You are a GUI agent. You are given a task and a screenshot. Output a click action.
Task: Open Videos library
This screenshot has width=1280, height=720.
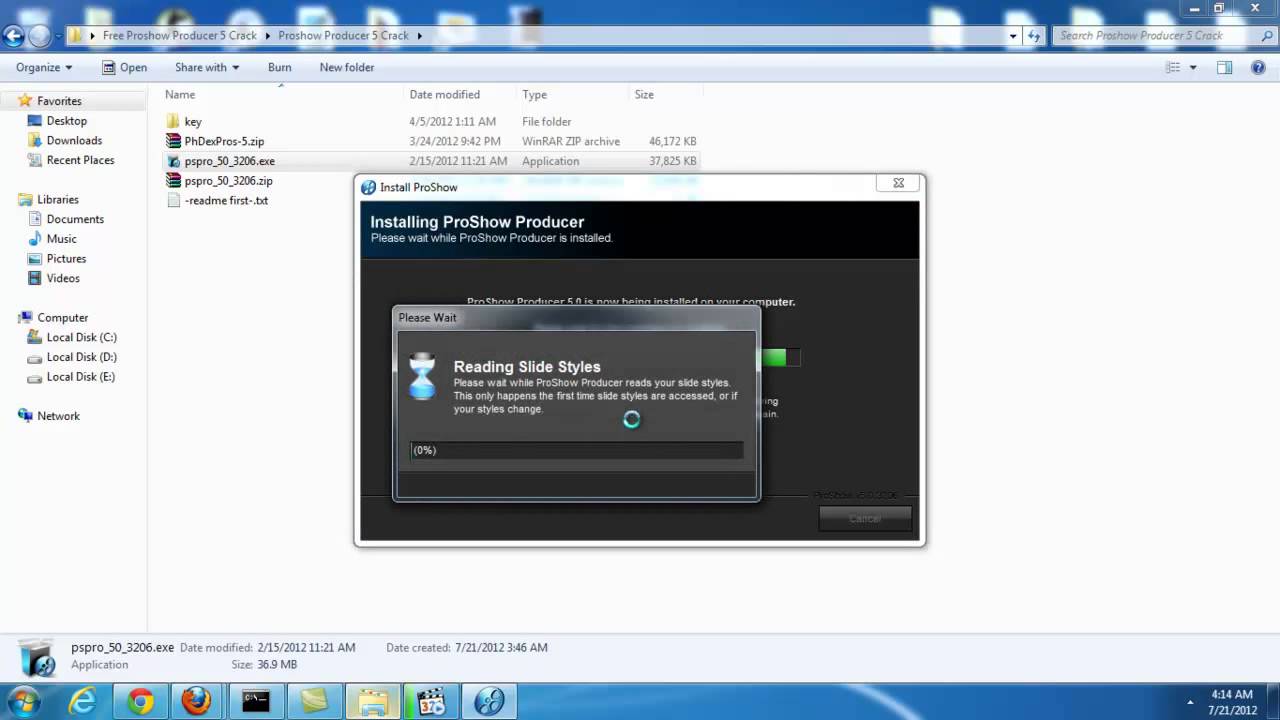click(63, 278)
